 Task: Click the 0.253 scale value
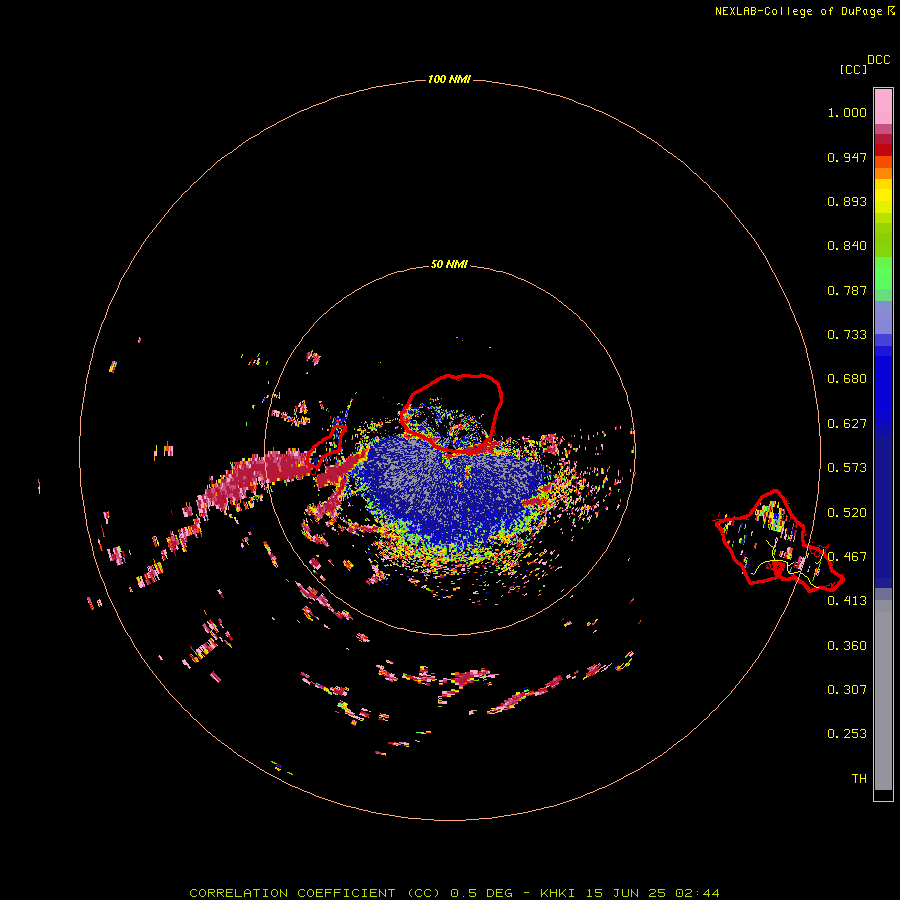pyautogui.click(x=847, y=734)
